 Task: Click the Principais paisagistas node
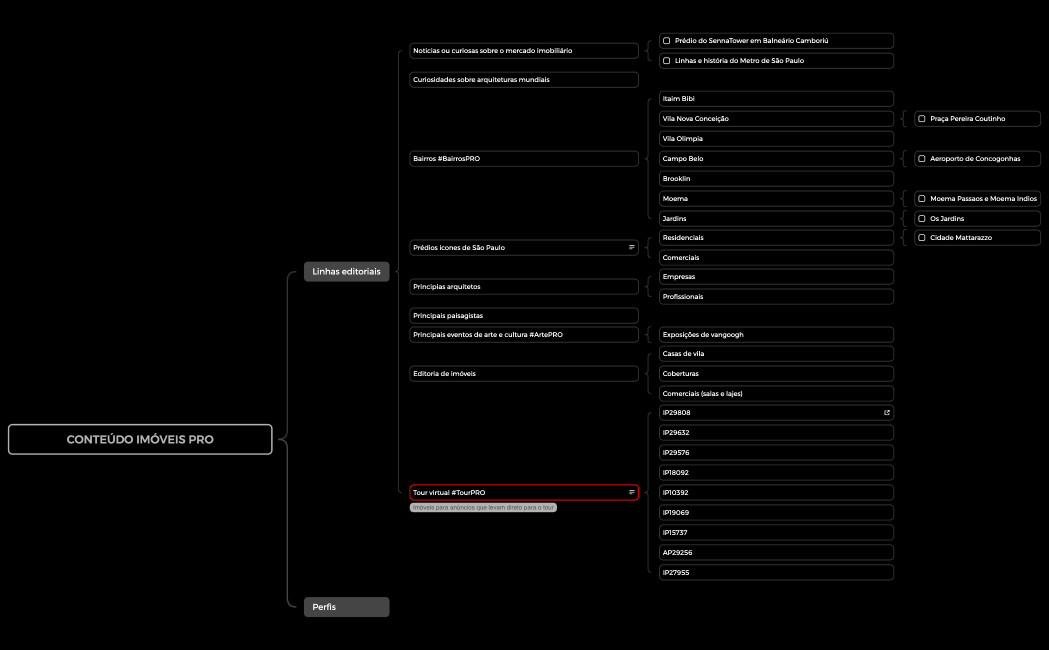tap(523, 316)
